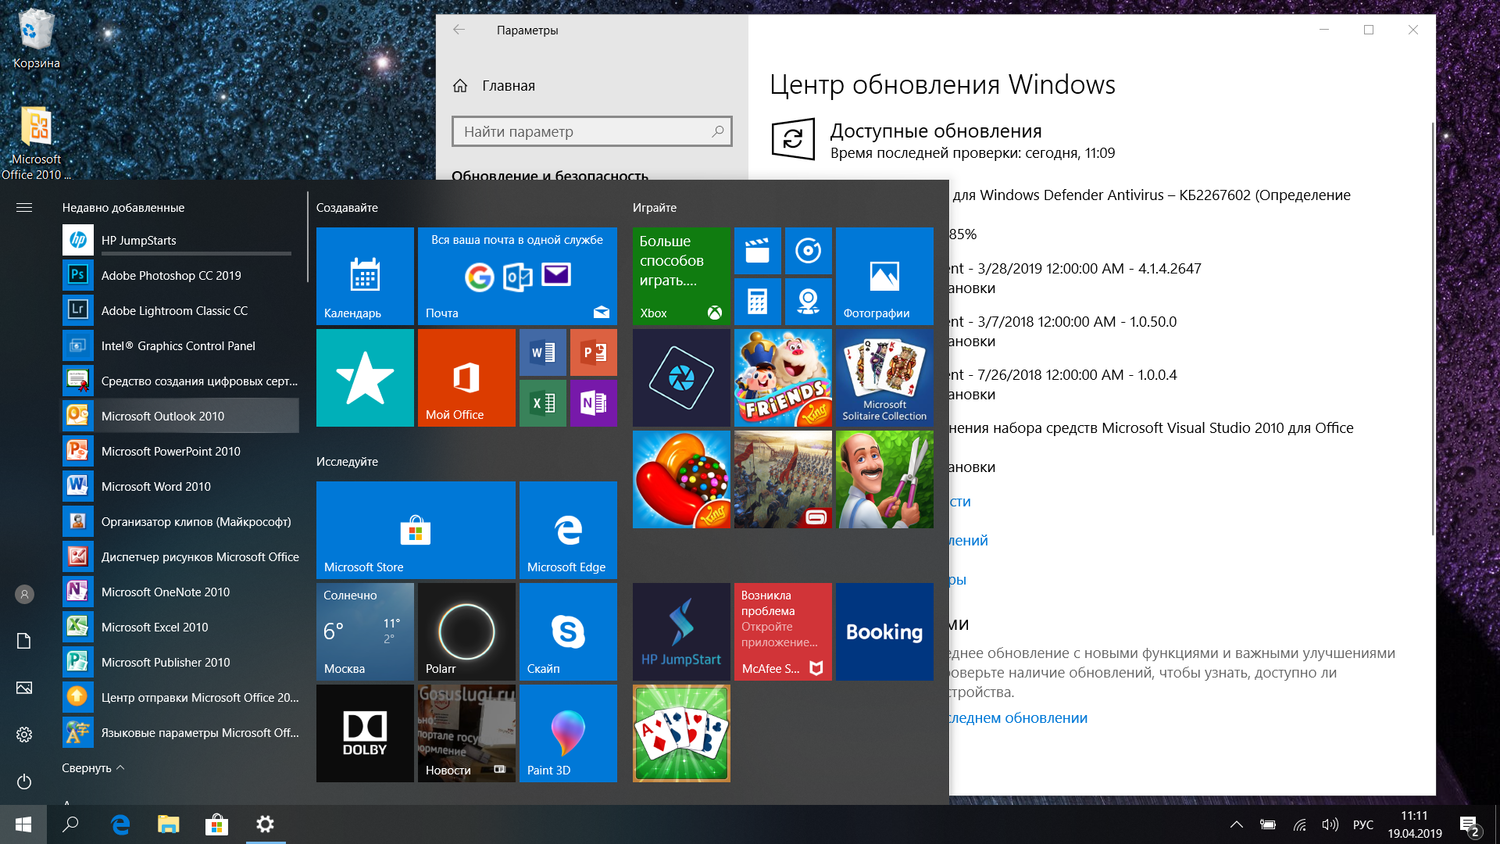The height and width of the screenshot is (844, 1500).
Task: Launch Adobe Photoshop CC 2019 from list
Action: [180, 275]
